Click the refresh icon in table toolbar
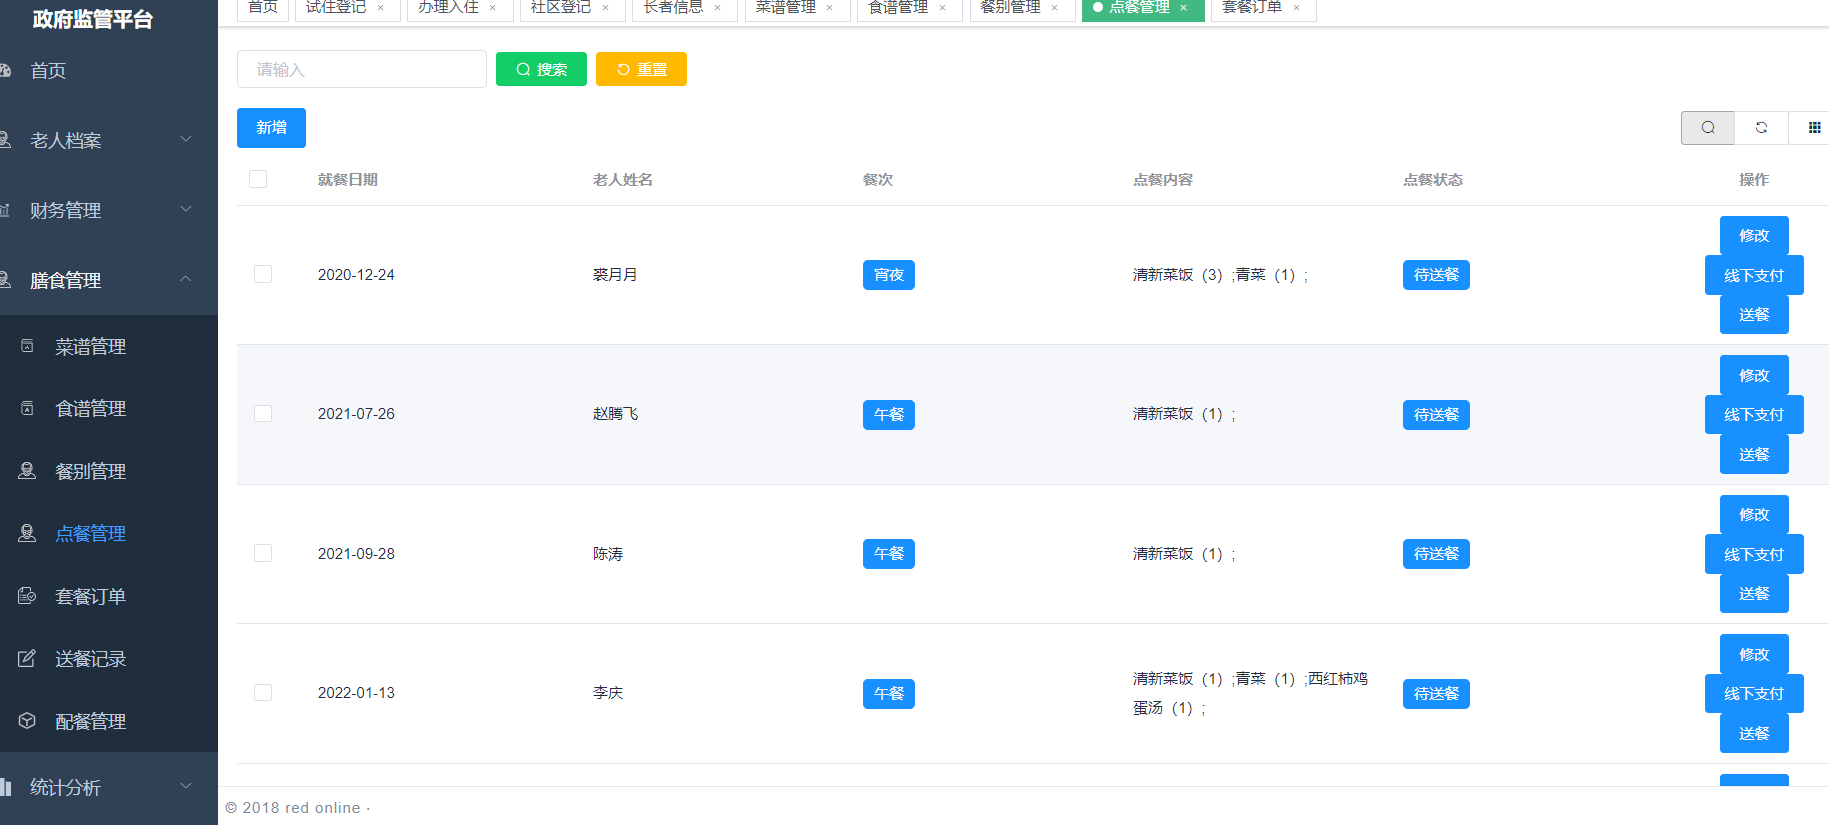The height and width of the screenshot is (825, 1829). 1761,128
